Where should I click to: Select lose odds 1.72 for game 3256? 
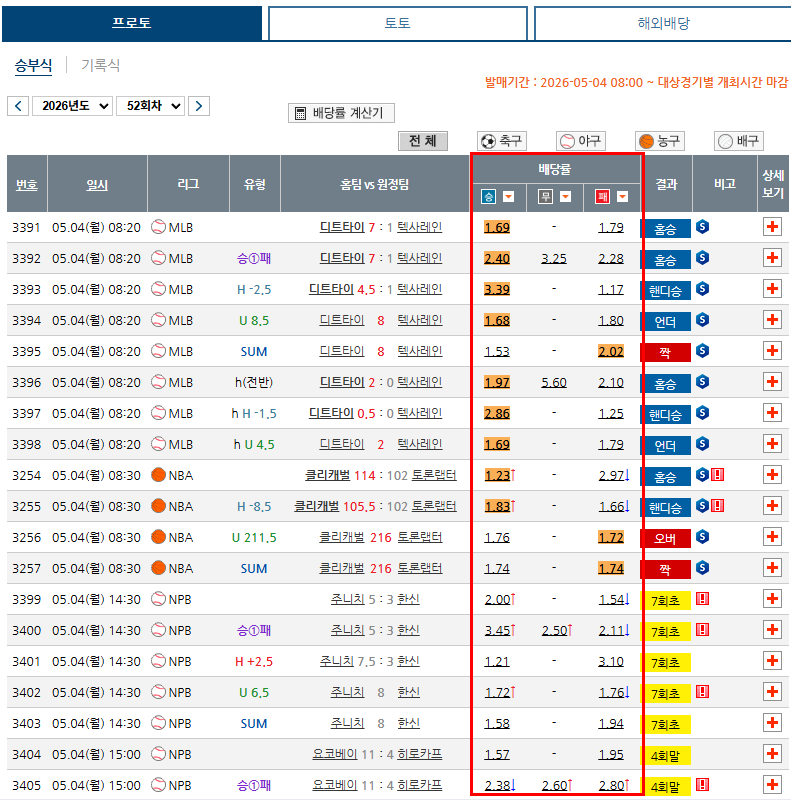pyautogui.click(x=611, y=537)
